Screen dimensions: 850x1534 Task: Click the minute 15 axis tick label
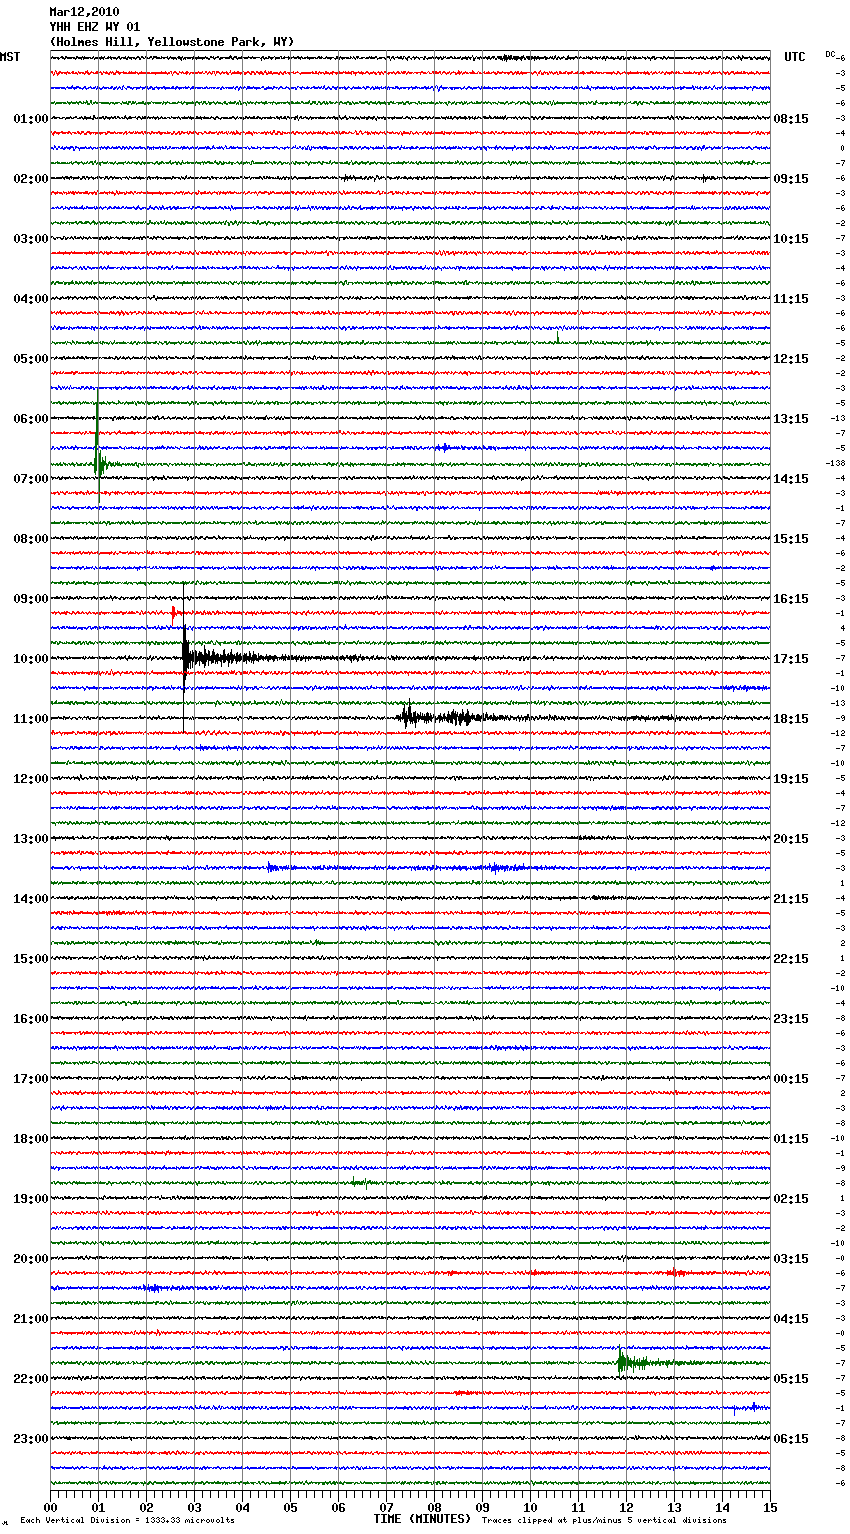click(x=770, y=1507)
